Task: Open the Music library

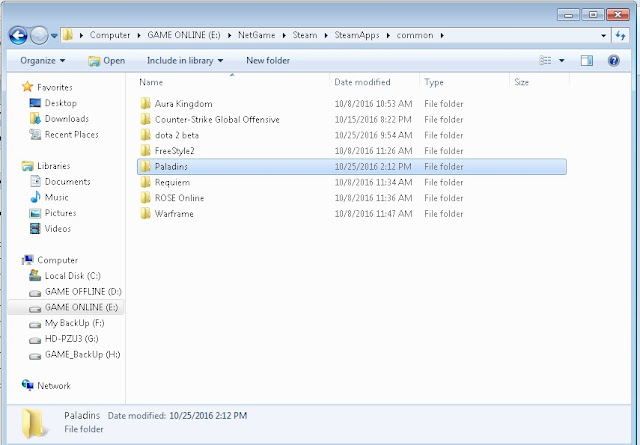Action: tap(49, 197)
